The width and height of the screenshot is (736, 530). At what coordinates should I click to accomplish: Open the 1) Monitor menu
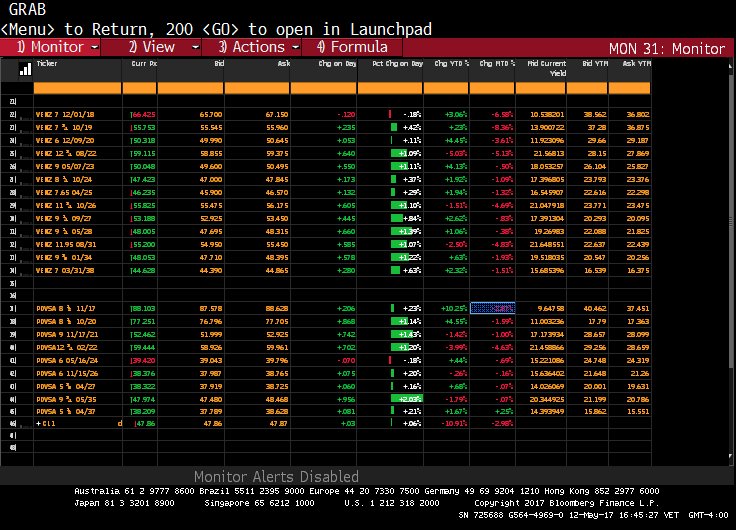point(51,47)
